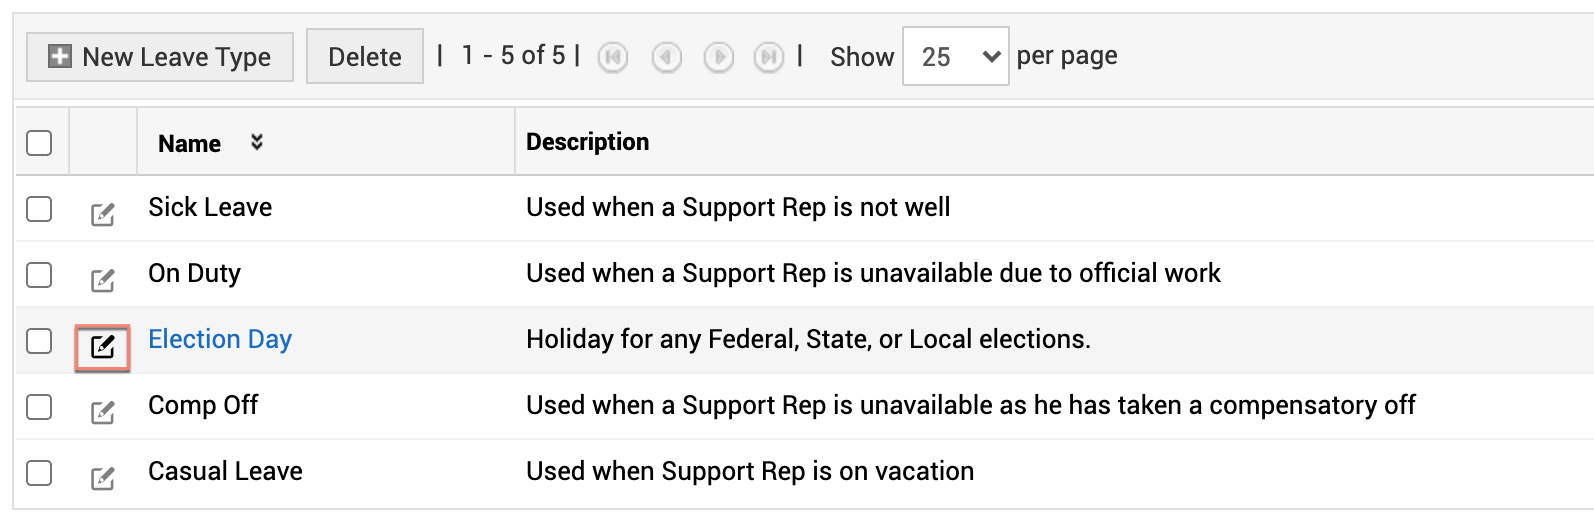Toggle the select-all header checkbox
This screenshot has width=1594, height=512.
tap(39, 143)
